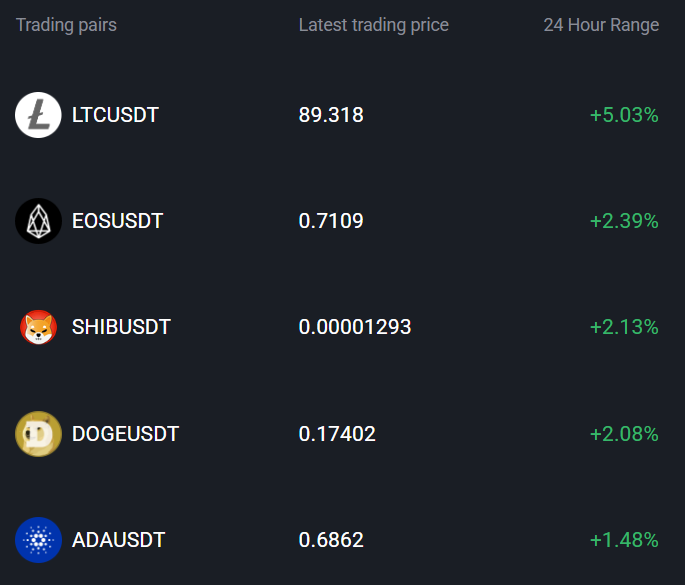Open the DOGEUSDT trading pair

coord(125,434)
